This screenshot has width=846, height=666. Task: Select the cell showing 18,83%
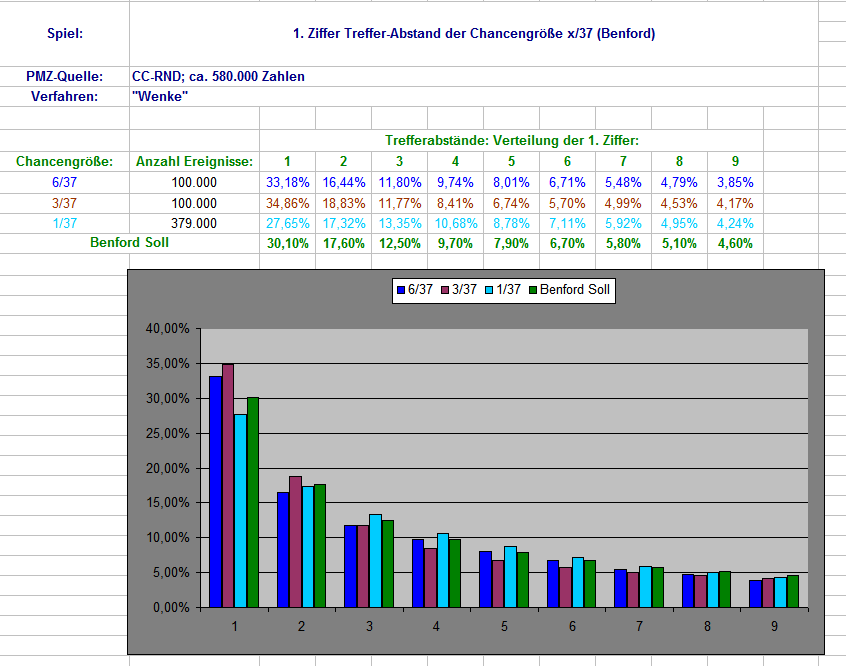344,203
